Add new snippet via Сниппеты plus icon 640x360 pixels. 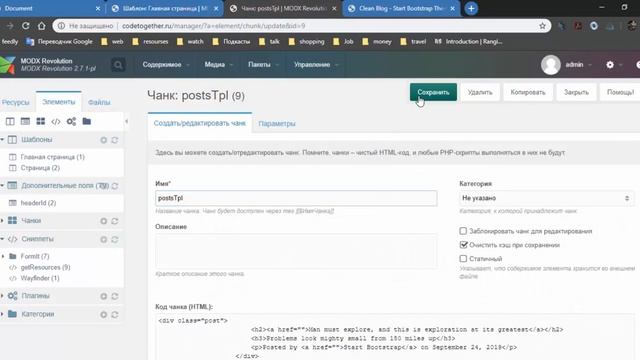click(x=104, y=239)
